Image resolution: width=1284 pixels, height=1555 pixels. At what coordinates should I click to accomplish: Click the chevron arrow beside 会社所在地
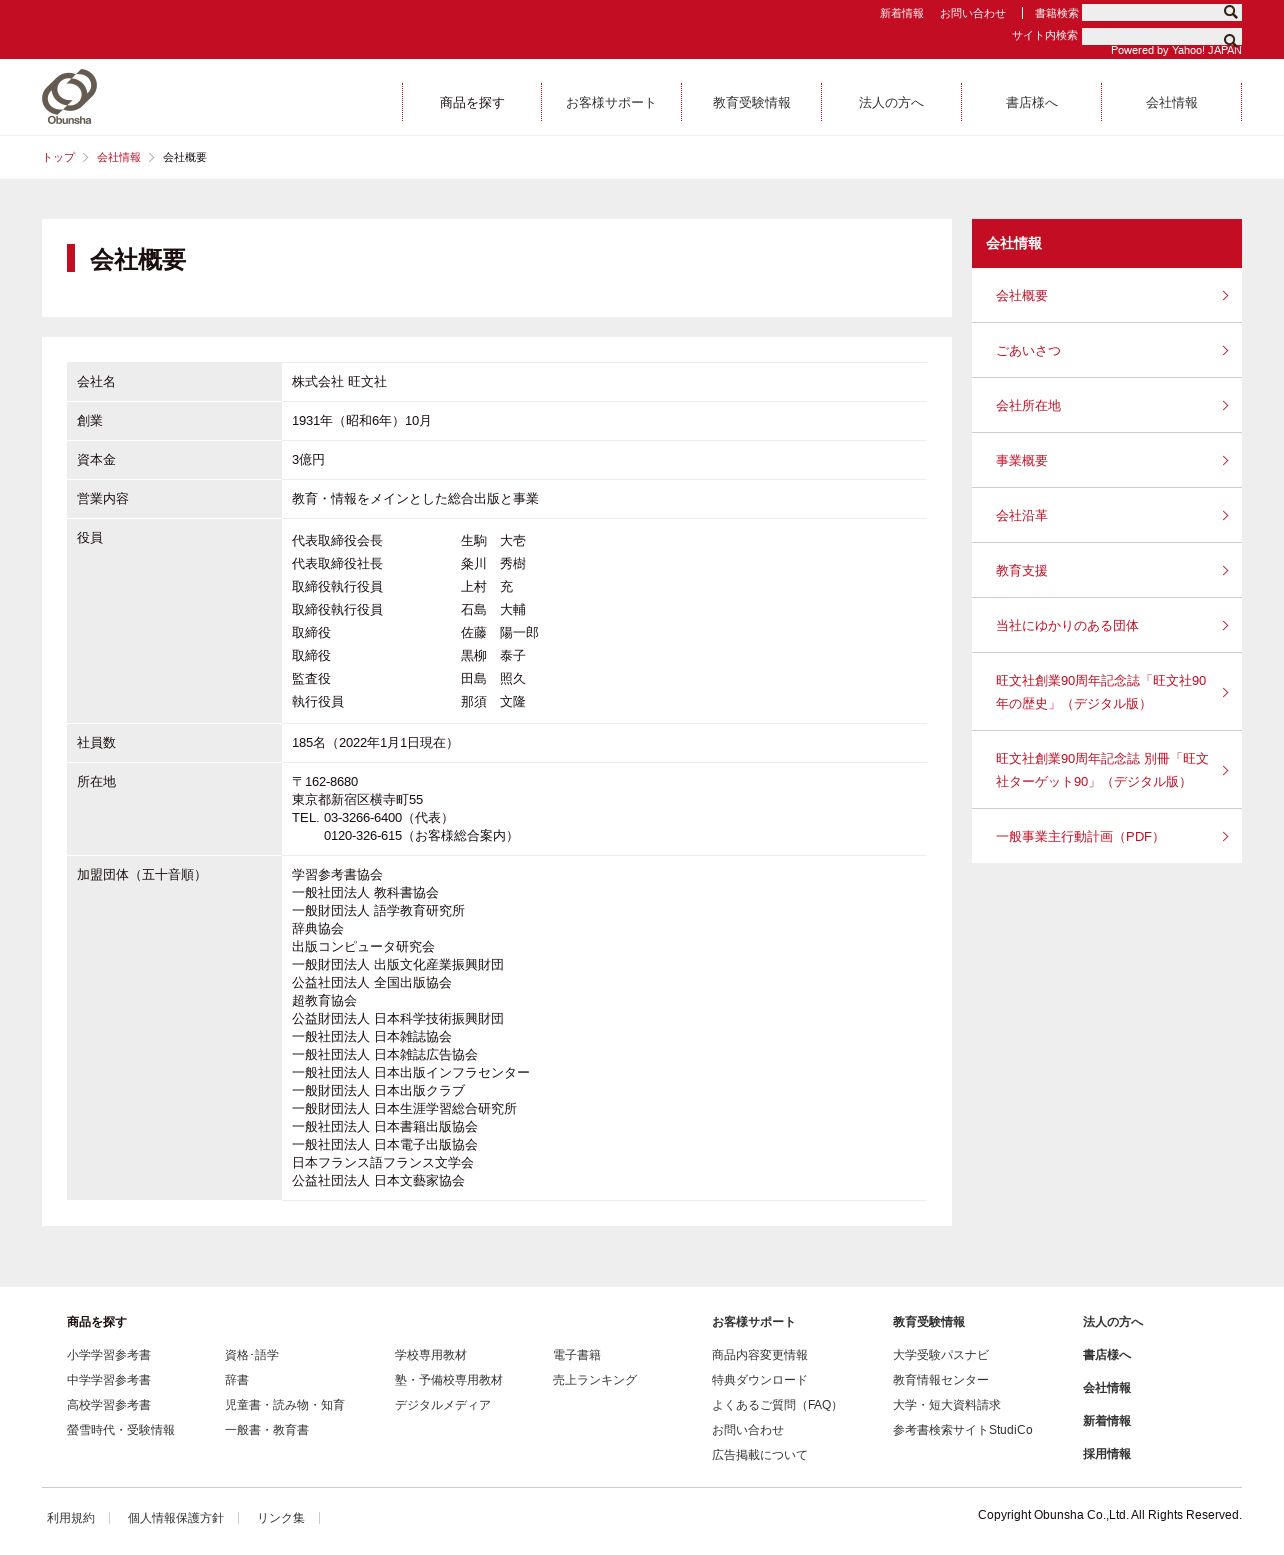click(x=1225, y=405)
